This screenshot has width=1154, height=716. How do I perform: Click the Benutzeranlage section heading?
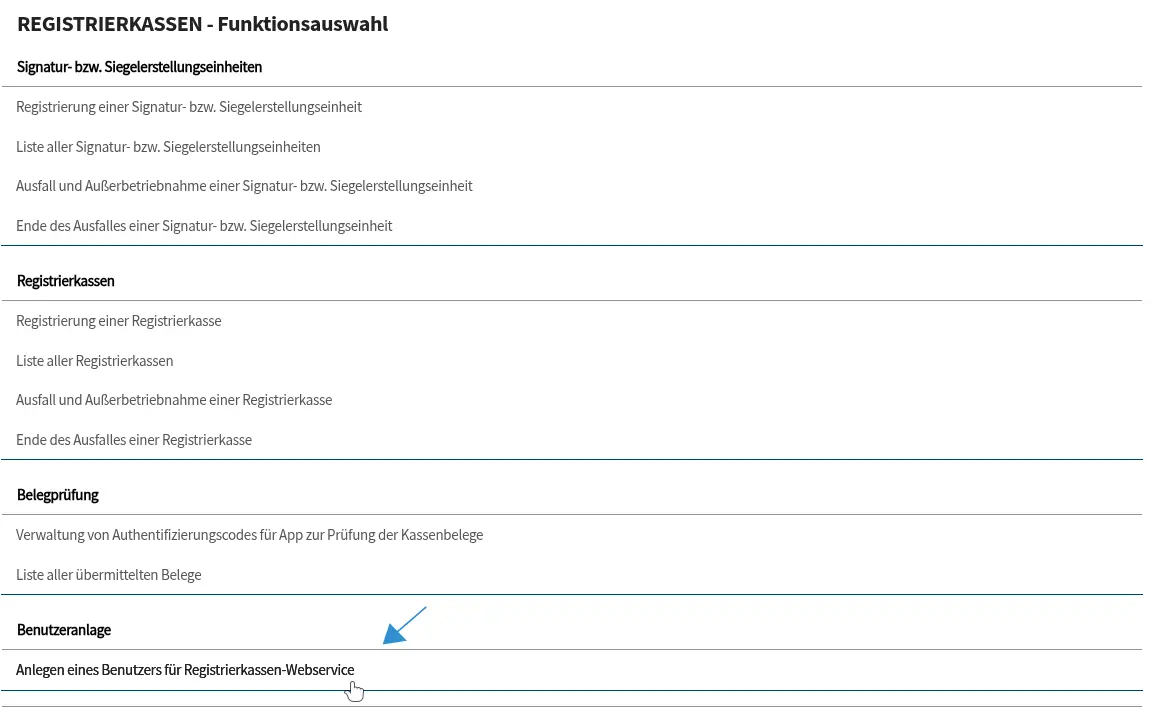[x=64, y=630]
